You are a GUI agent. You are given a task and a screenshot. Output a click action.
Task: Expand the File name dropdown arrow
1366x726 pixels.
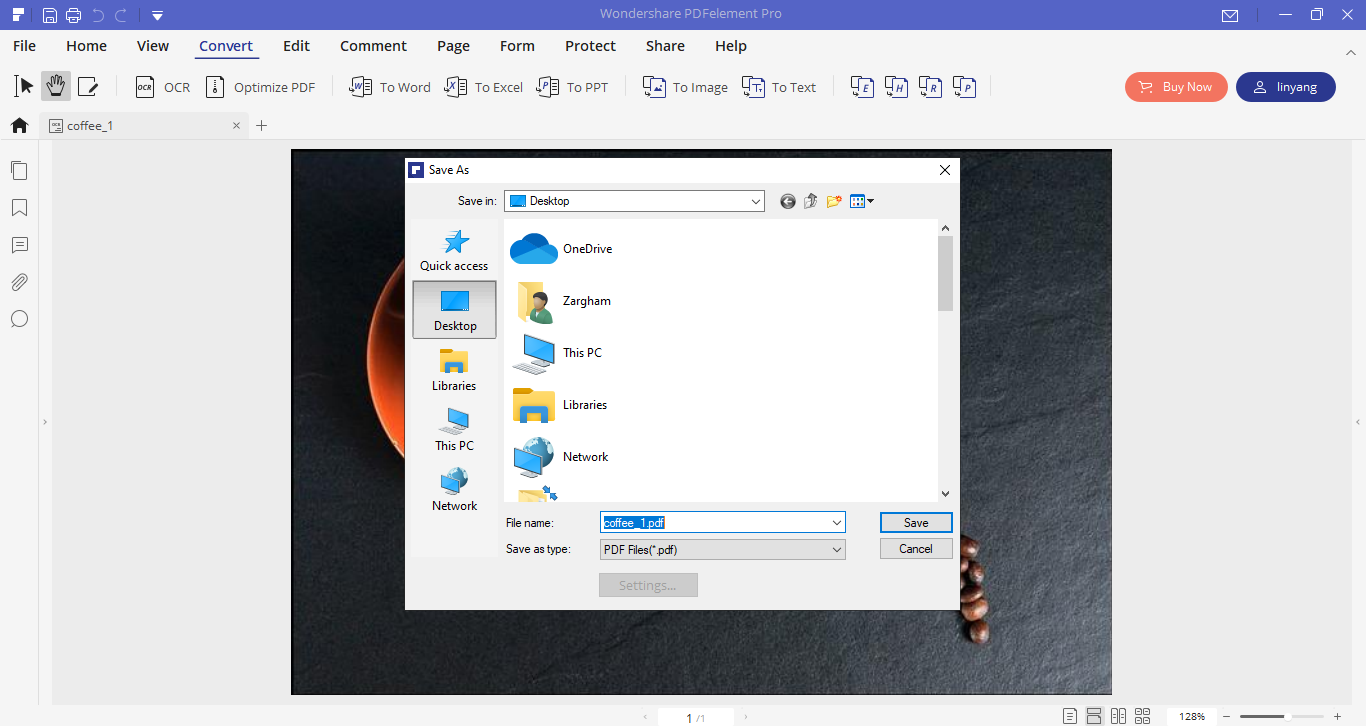[x=837, y=522]
